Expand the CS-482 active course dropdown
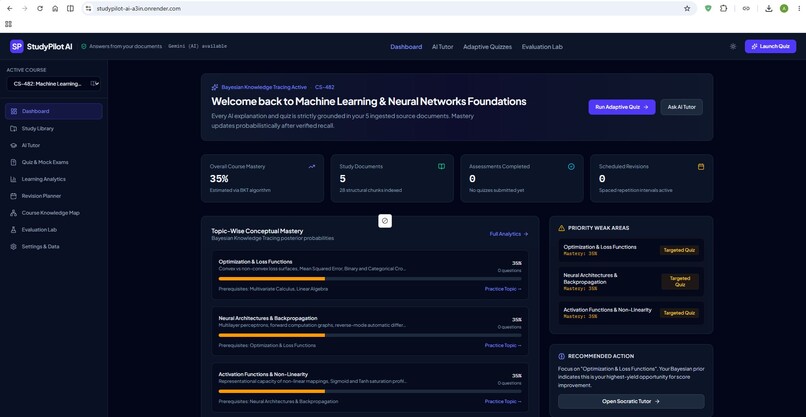This screenshot has height=417, width=806. point(54,83)
